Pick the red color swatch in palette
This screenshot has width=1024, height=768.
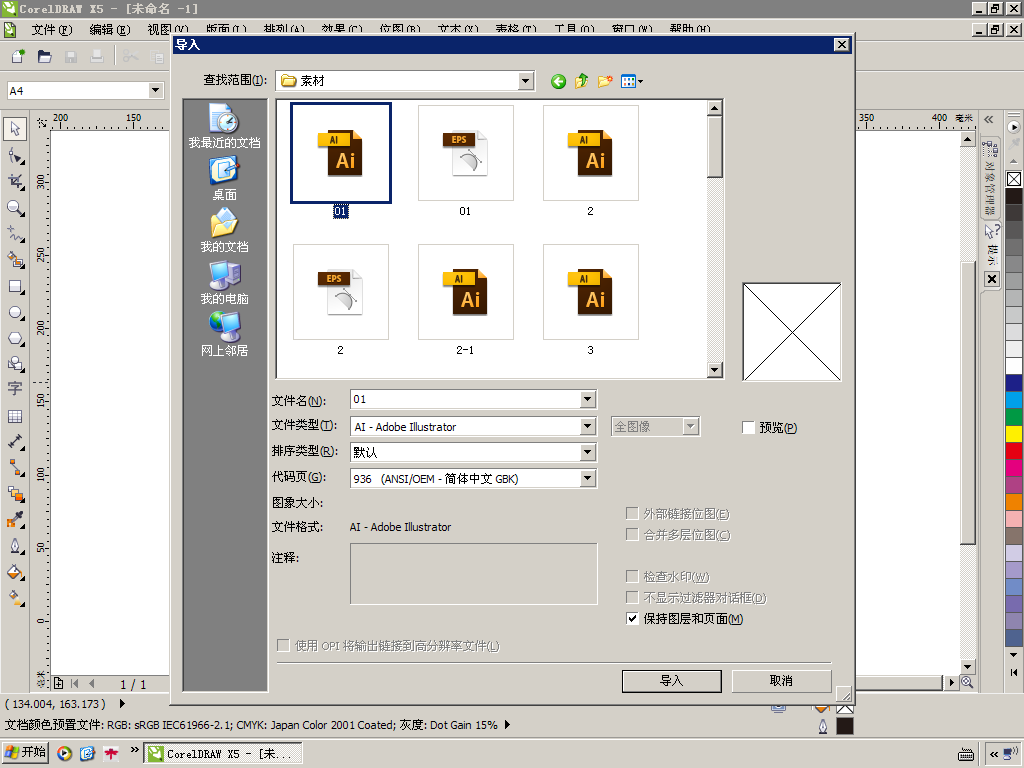point(1014,451)
